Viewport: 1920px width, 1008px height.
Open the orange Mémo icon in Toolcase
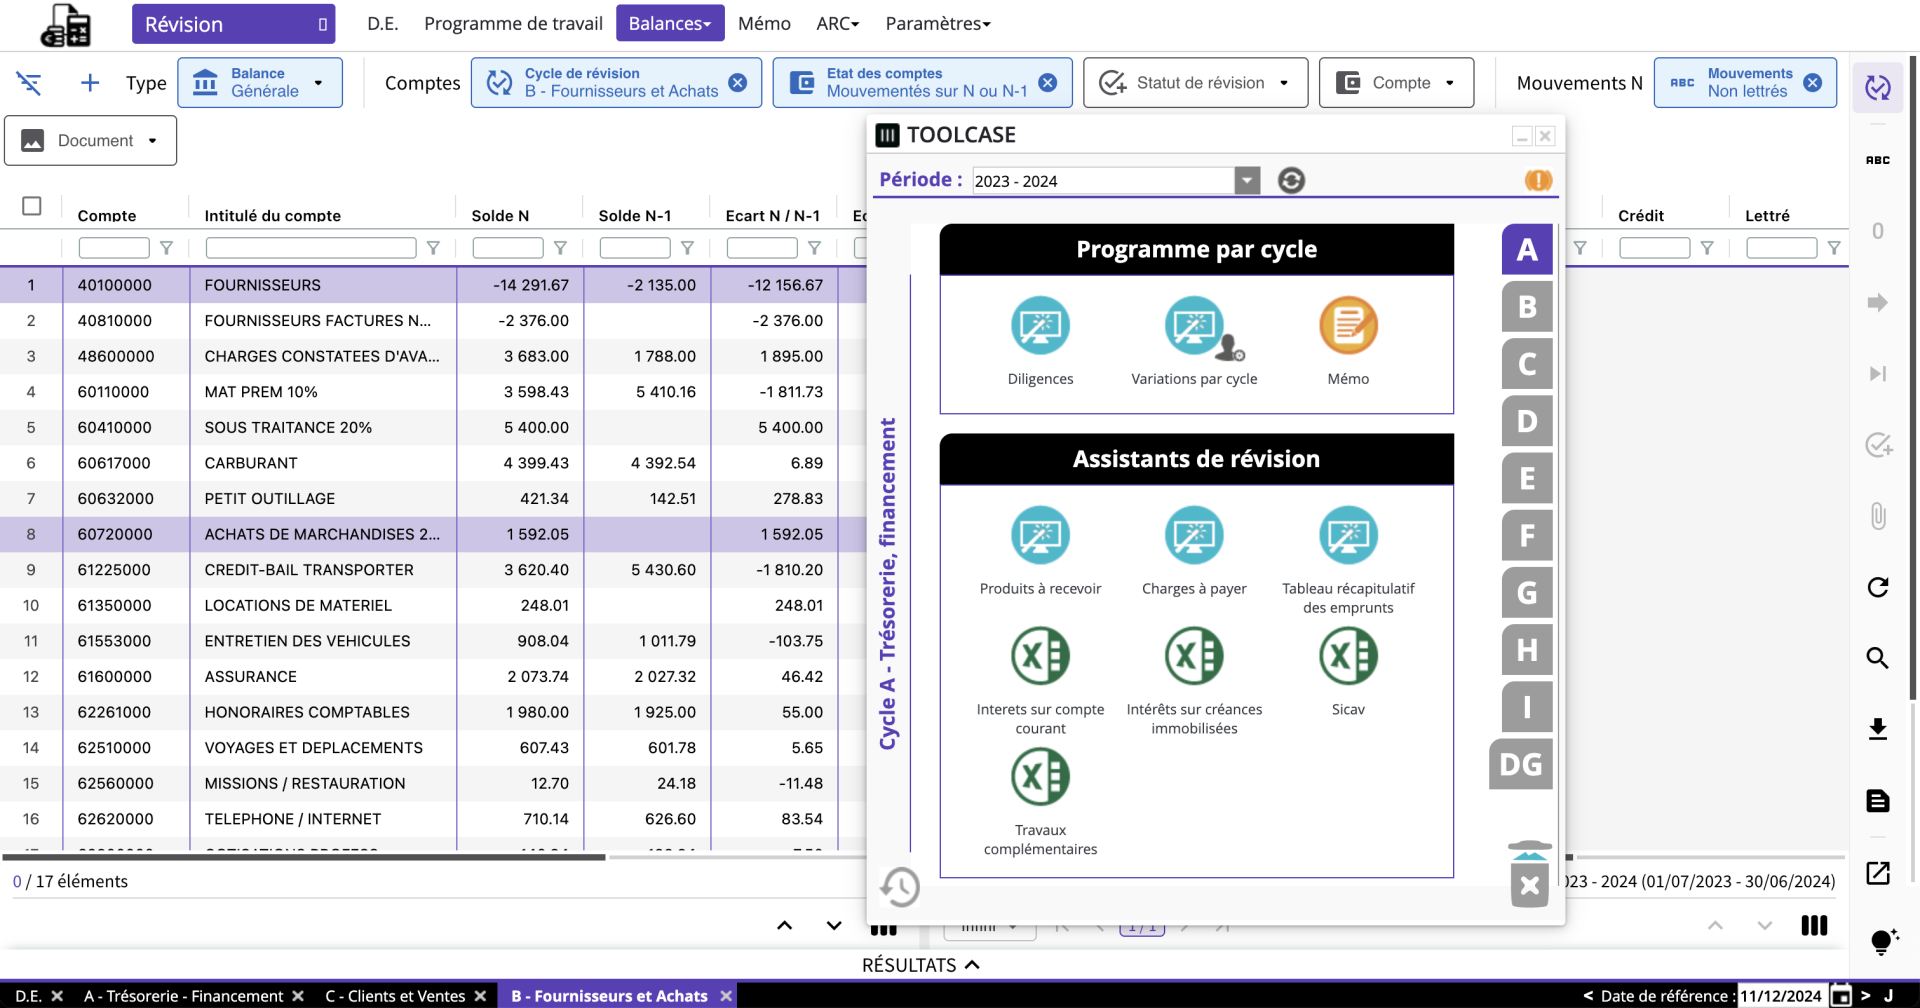coord(1347,326)
